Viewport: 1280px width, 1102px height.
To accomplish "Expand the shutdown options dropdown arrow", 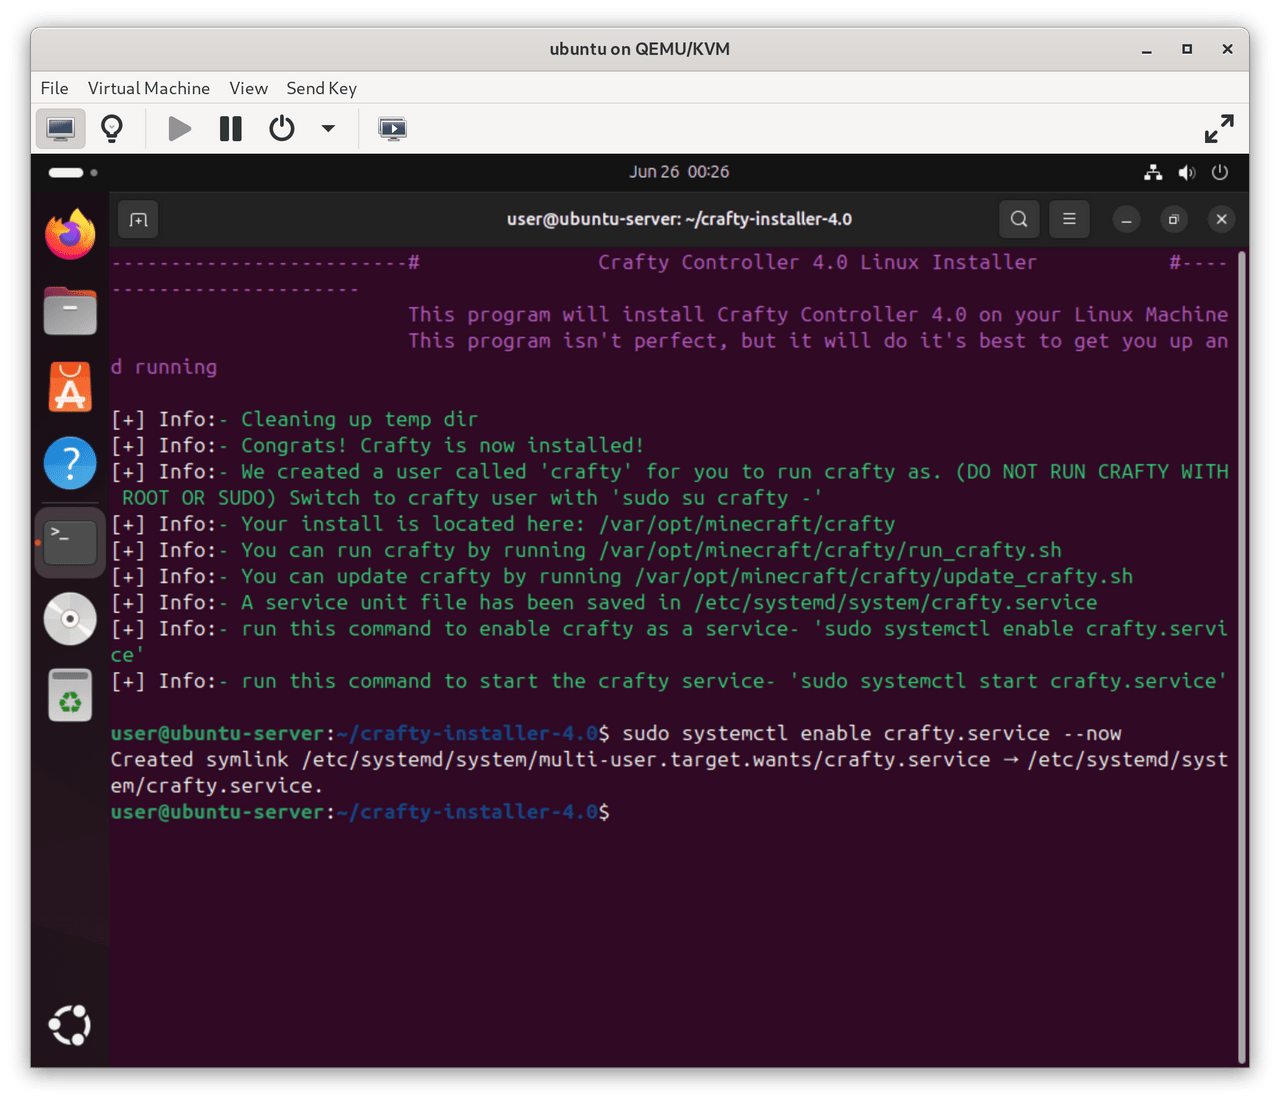I will pyautogui.click(x=328, y=129).
